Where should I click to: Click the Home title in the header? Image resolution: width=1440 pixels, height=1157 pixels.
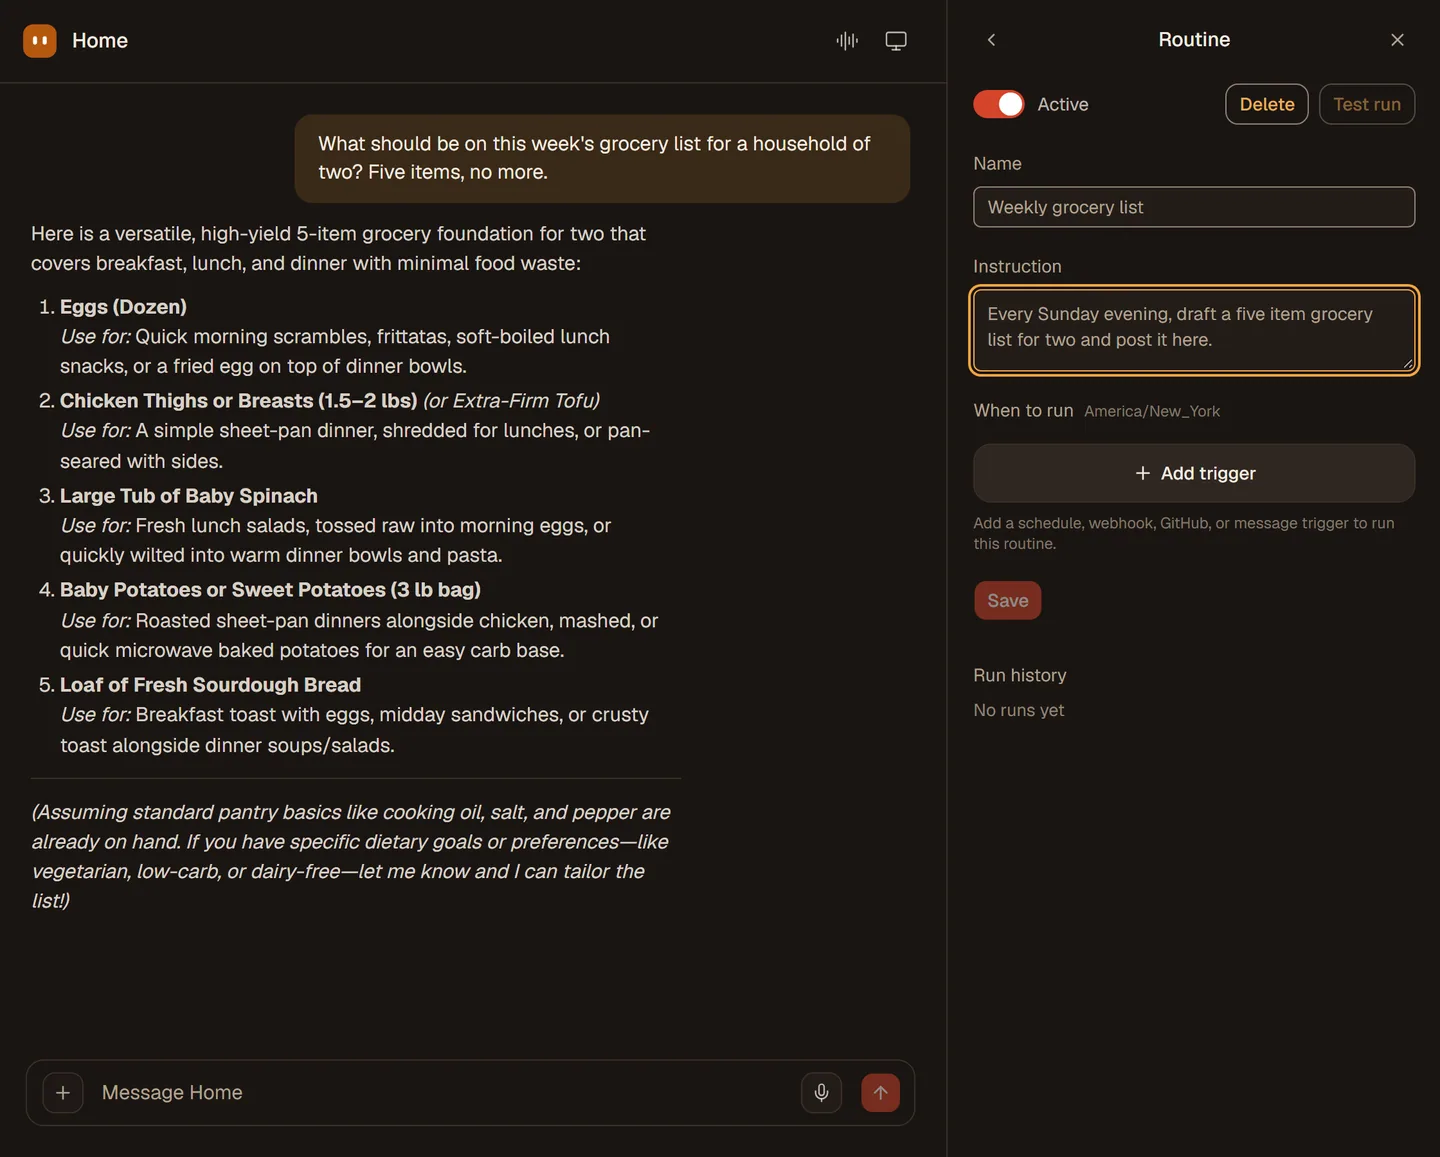click(100, 41)
